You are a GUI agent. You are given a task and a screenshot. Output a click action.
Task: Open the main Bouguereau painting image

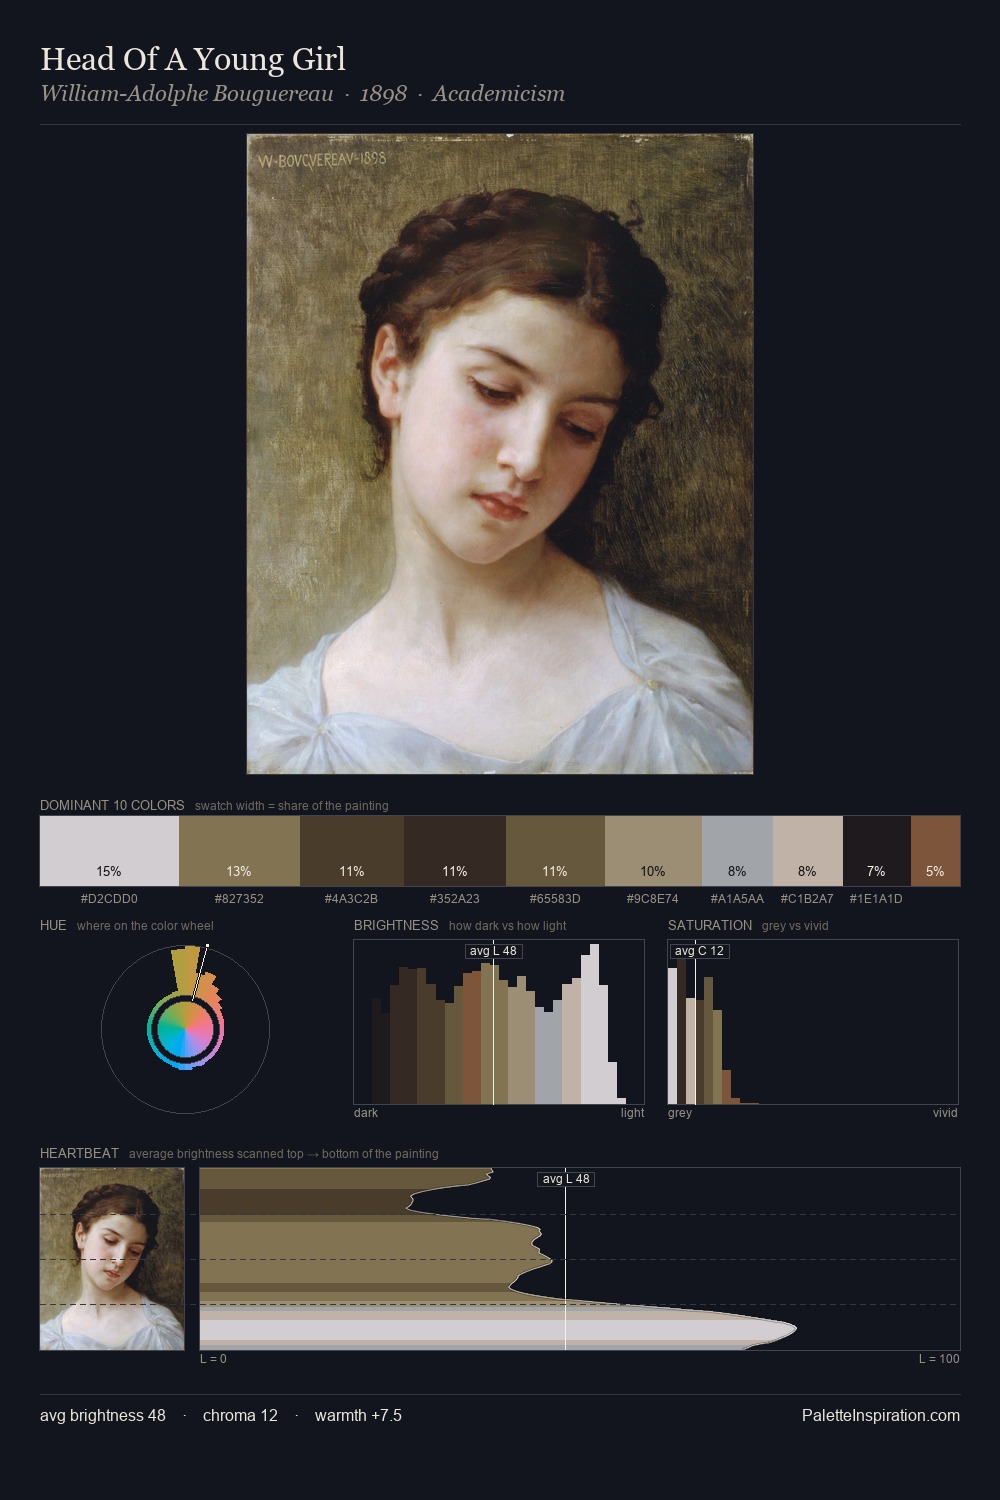[500, 454]
